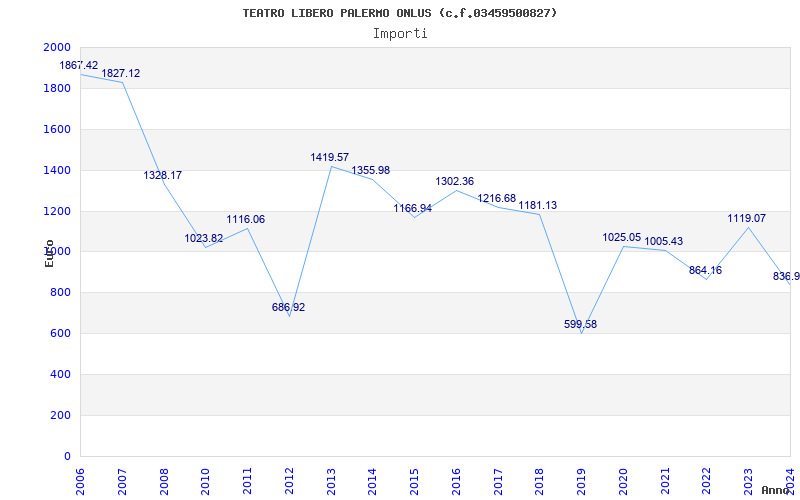Screen dimensions: 800x500
Task: Select the 1827.12 data label
Action: [120, 73]
